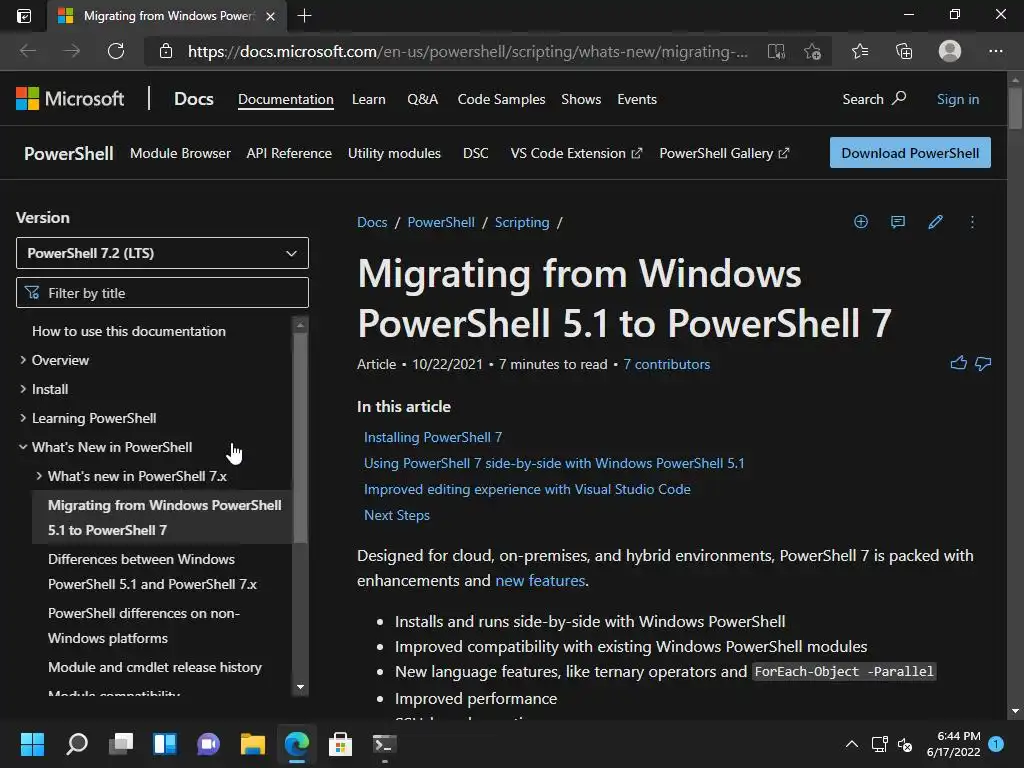
Task: Open VS Code Extension external link
Action: tap(576, 153)
